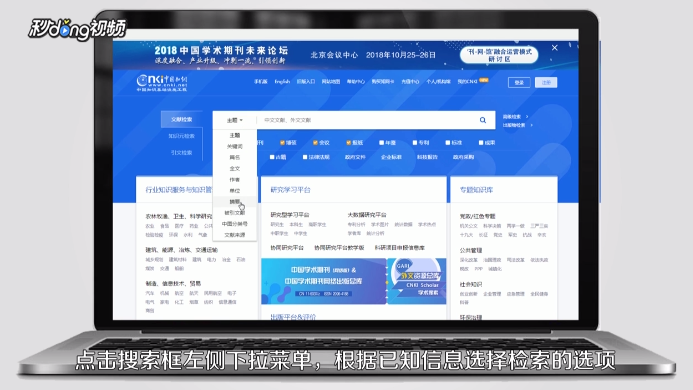Open the 专题知识库 section heading
The height and width of the screenshot is (390, 693).
476,190
